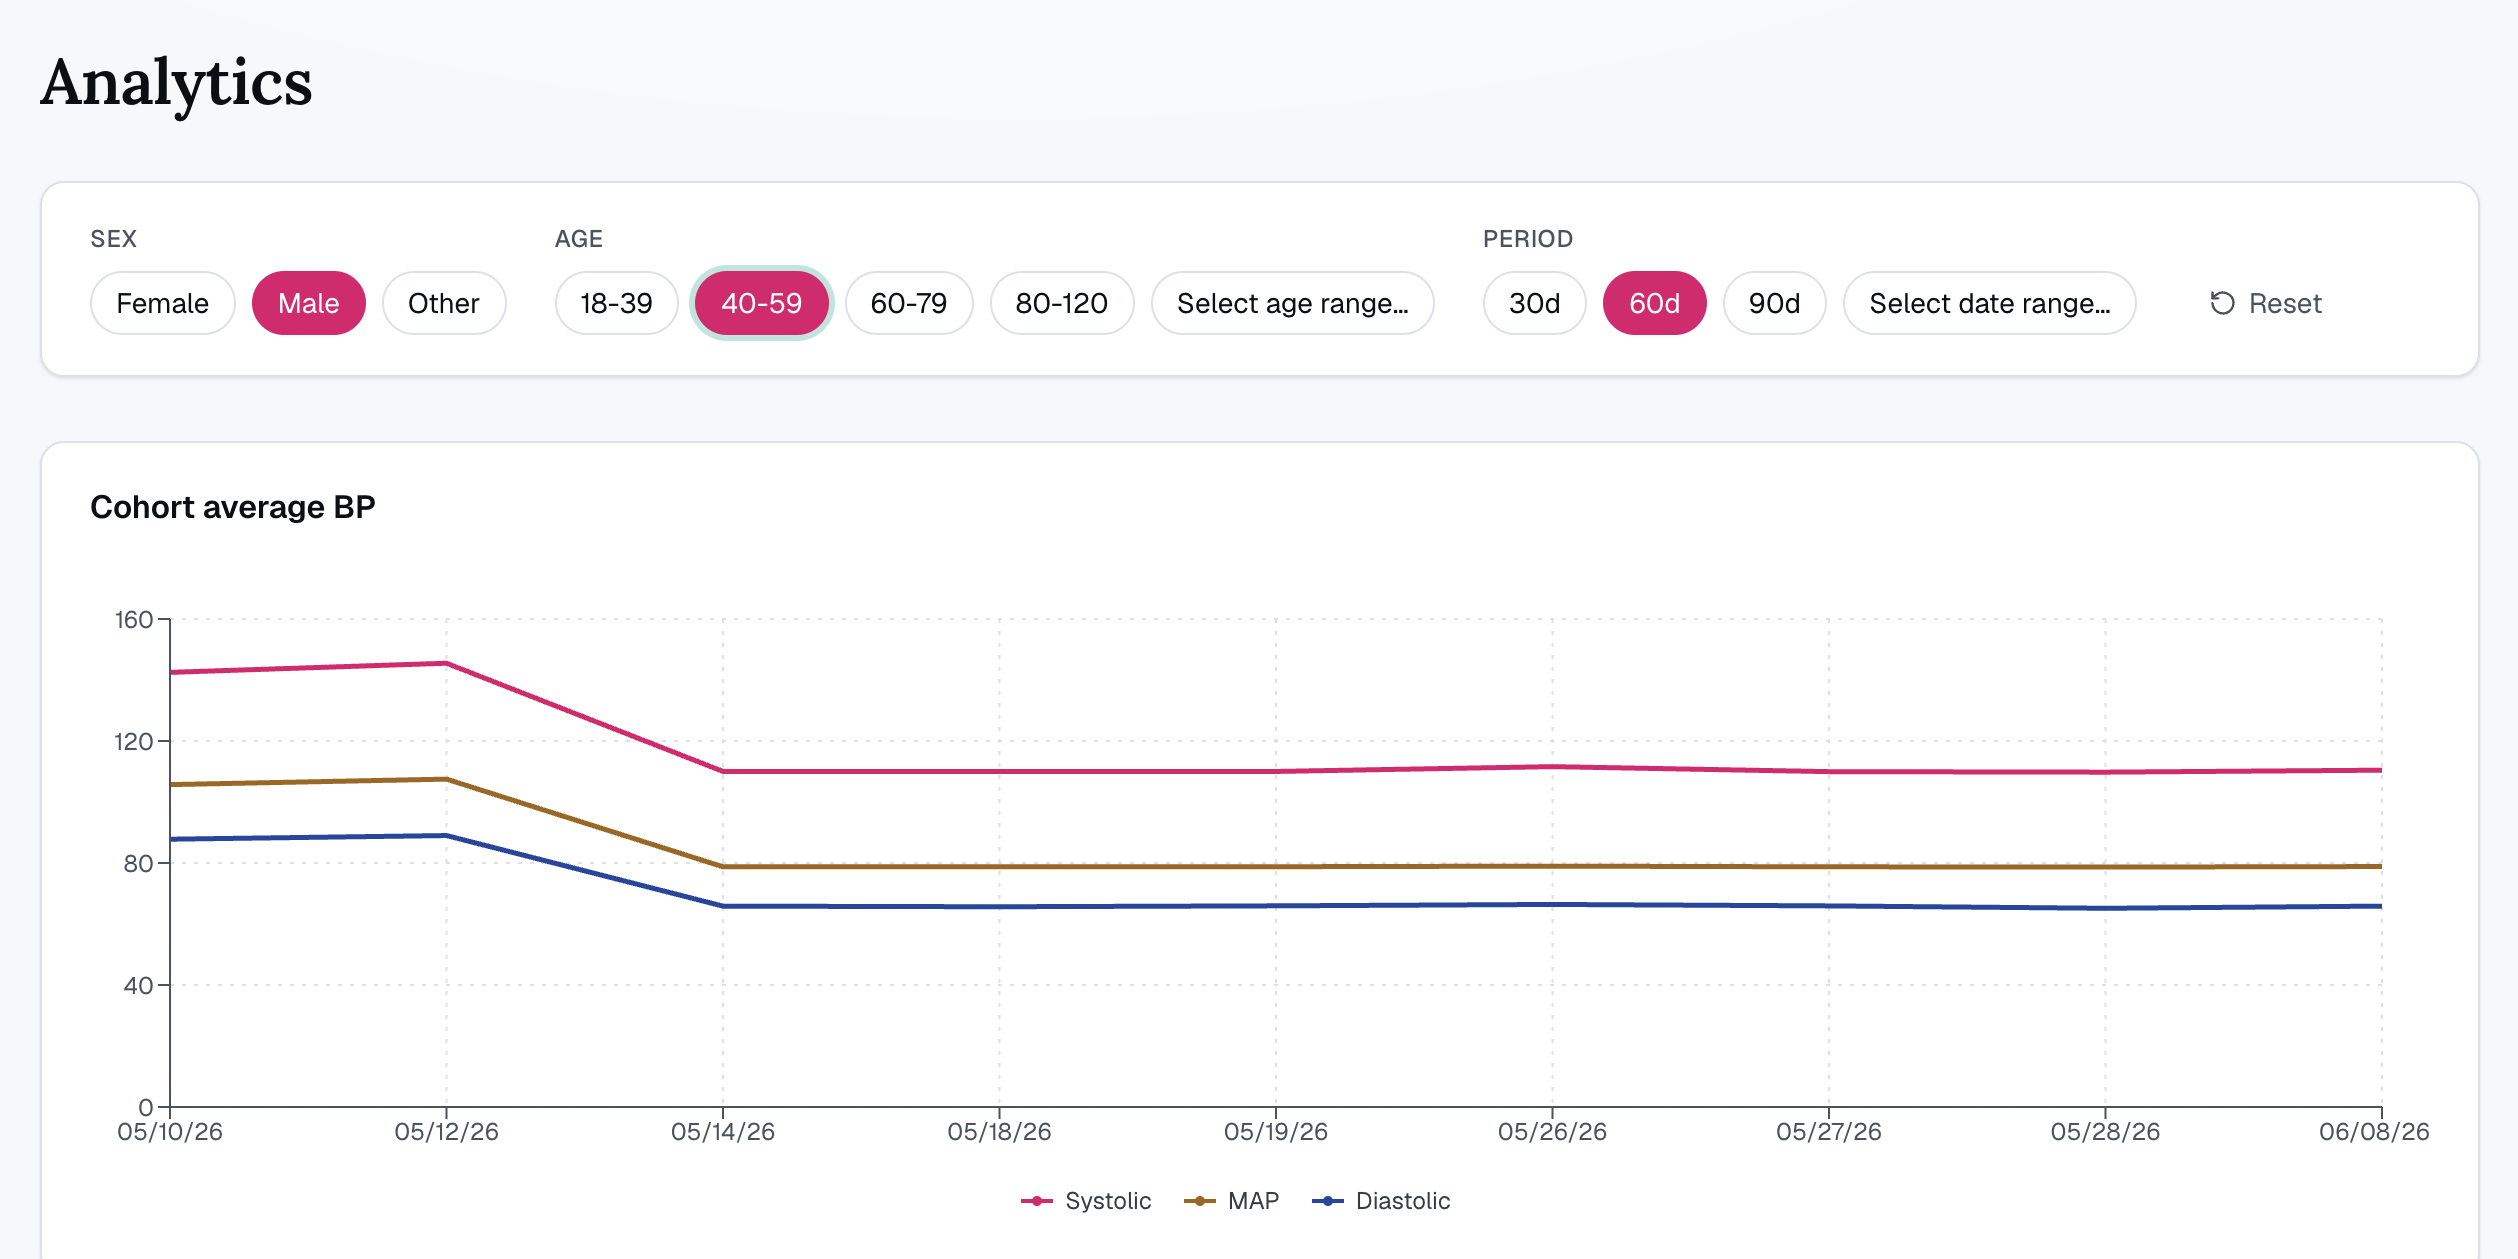
Task: Click the MAP legend marker icon
Action: click(x=1199, y=1201)
